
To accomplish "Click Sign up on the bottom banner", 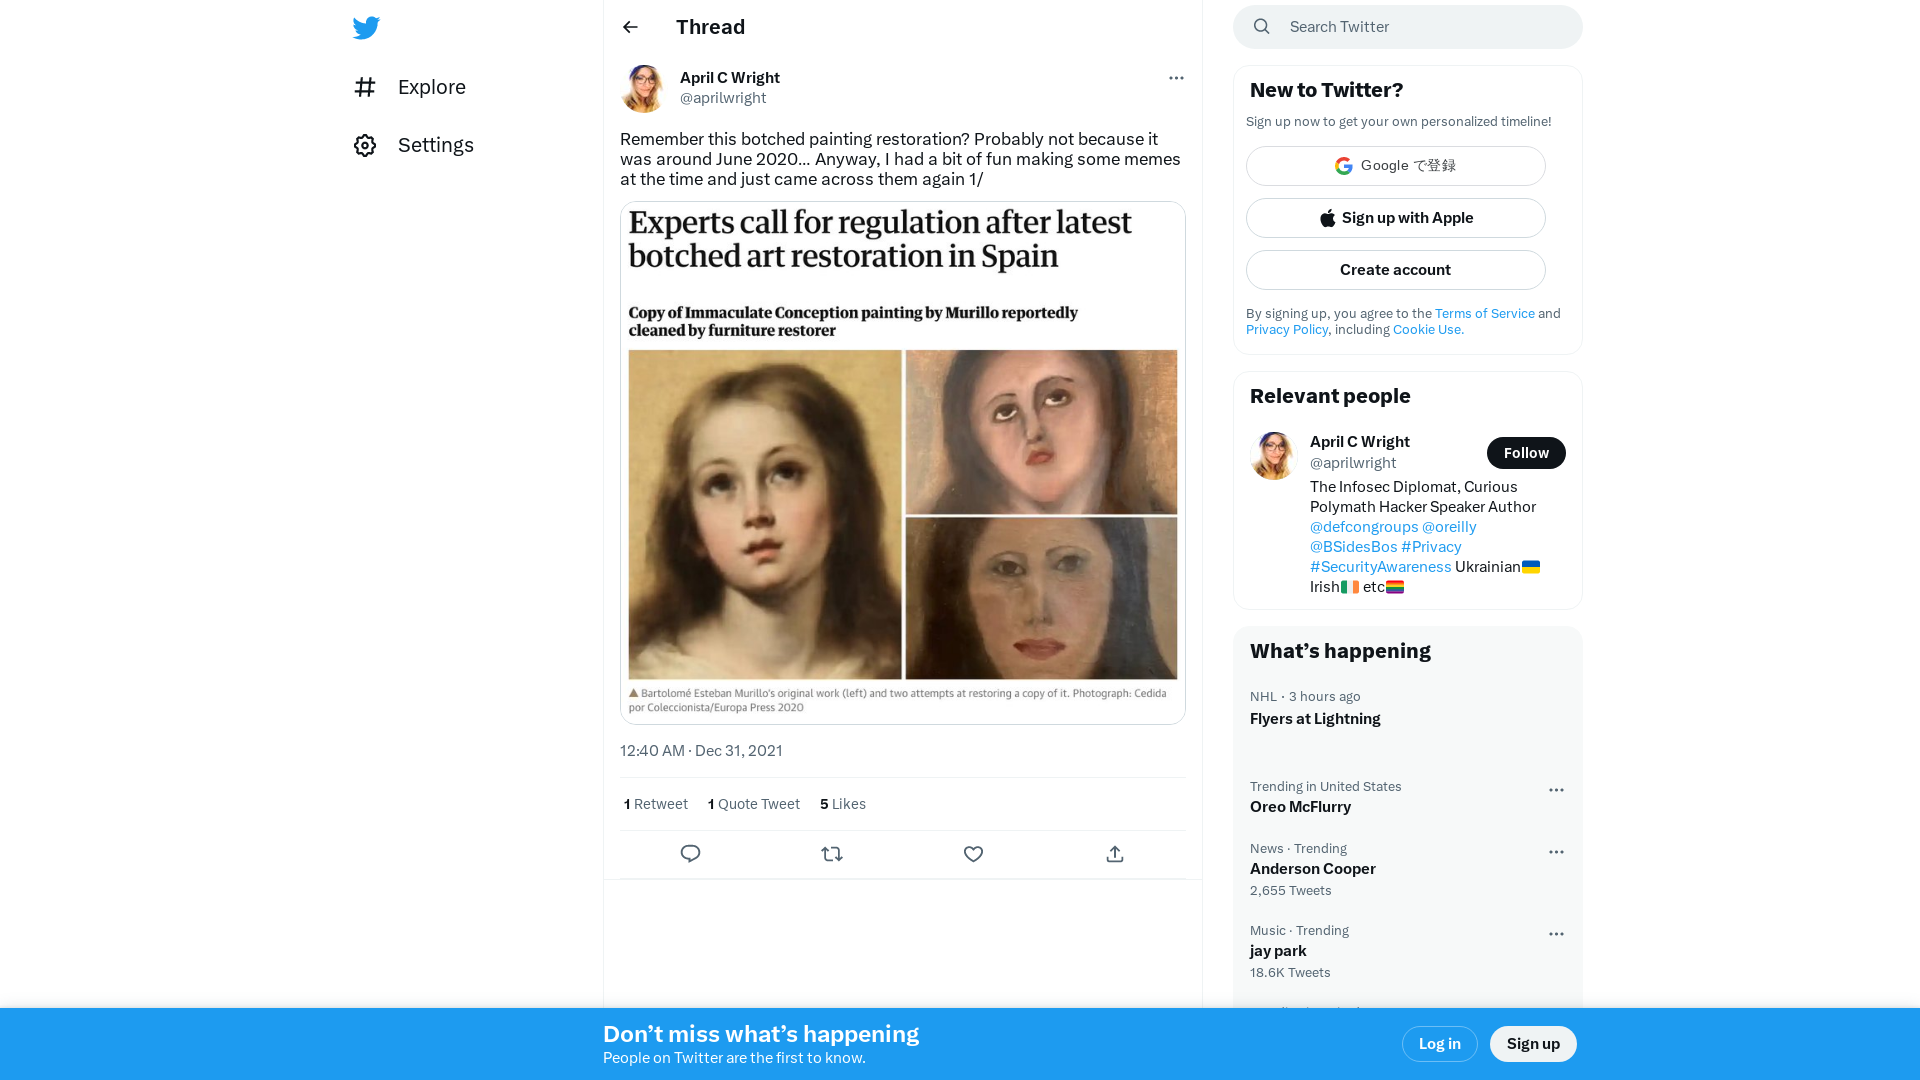I will pyautogui.click(x=1533, y=1044).
